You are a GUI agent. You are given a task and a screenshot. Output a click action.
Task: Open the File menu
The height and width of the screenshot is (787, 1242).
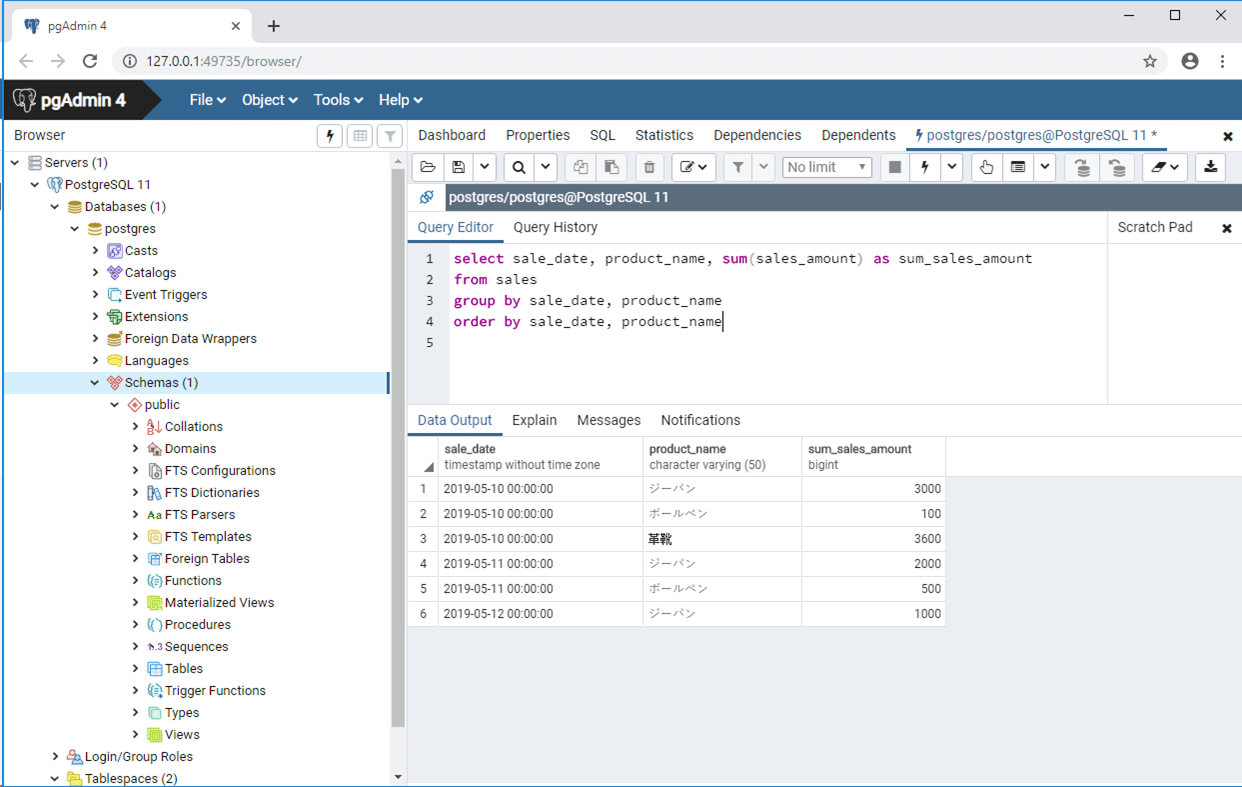tap(207, 100)
